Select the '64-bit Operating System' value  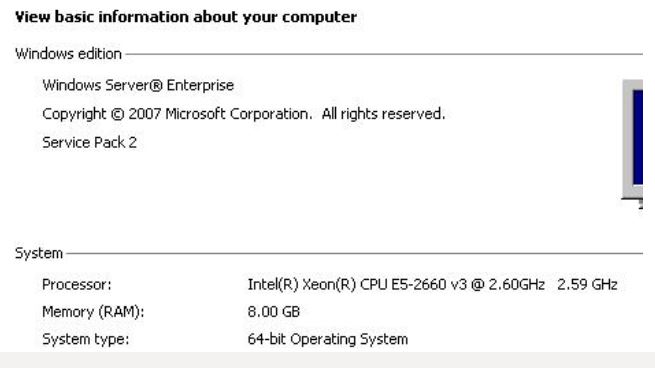328,339
